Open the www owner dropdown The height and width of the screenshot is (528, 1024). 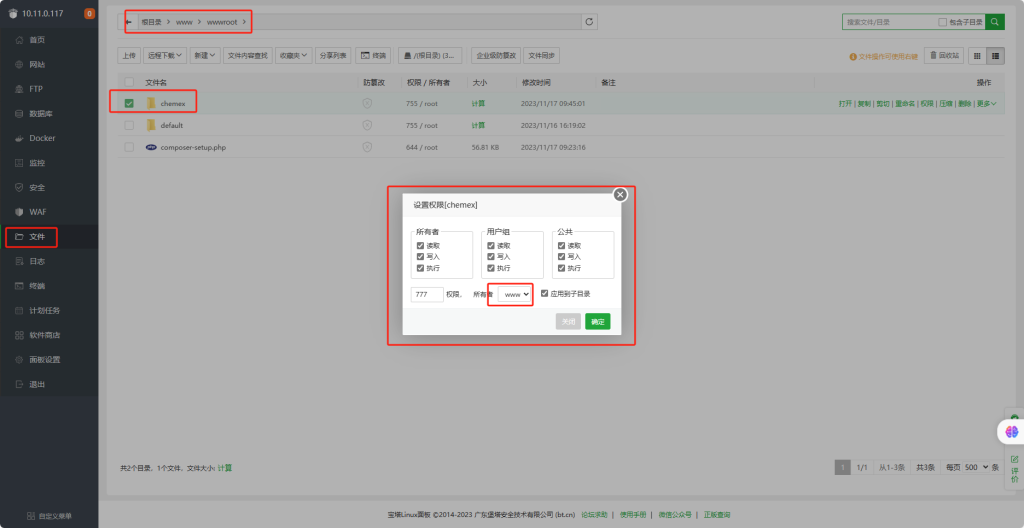point(515,295)
